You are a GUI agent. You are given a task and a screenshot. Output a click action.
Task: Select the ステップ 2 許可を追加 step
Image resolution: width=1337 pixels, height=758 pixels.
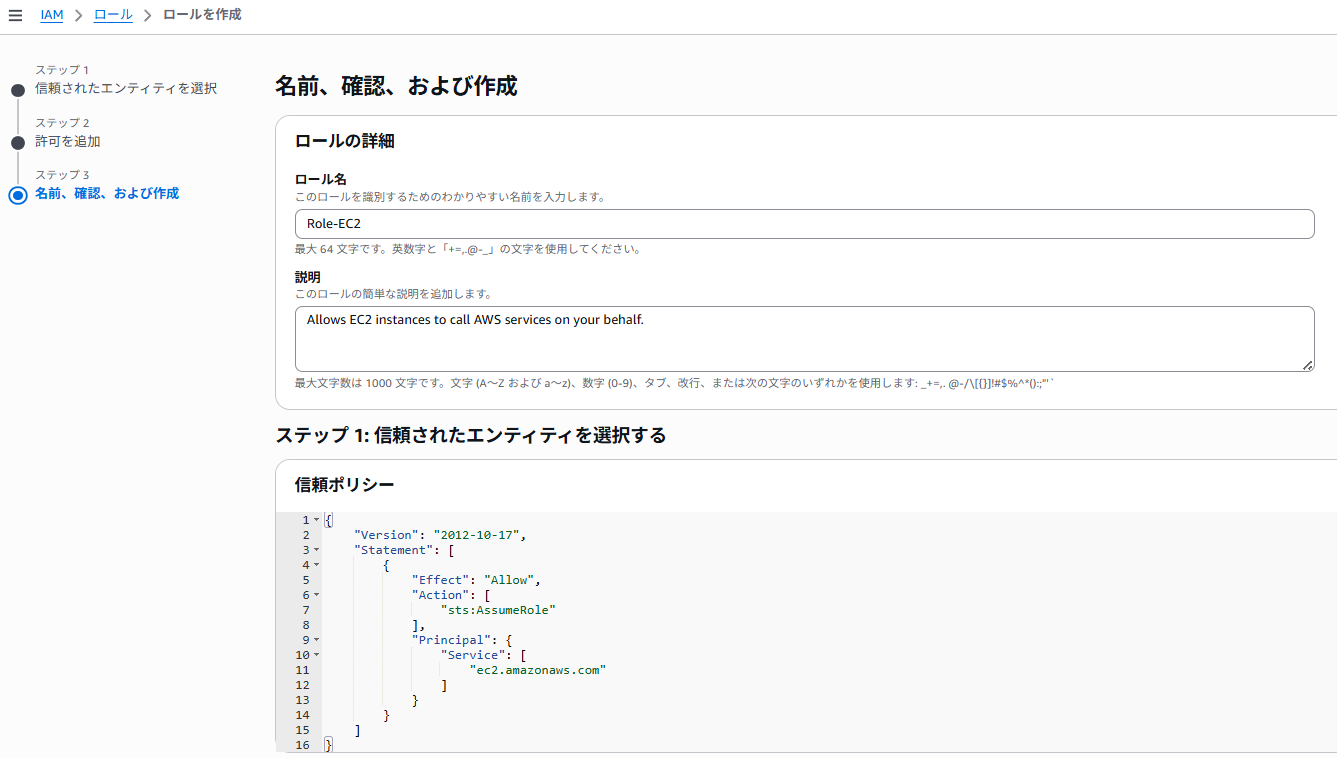(16, 141)
